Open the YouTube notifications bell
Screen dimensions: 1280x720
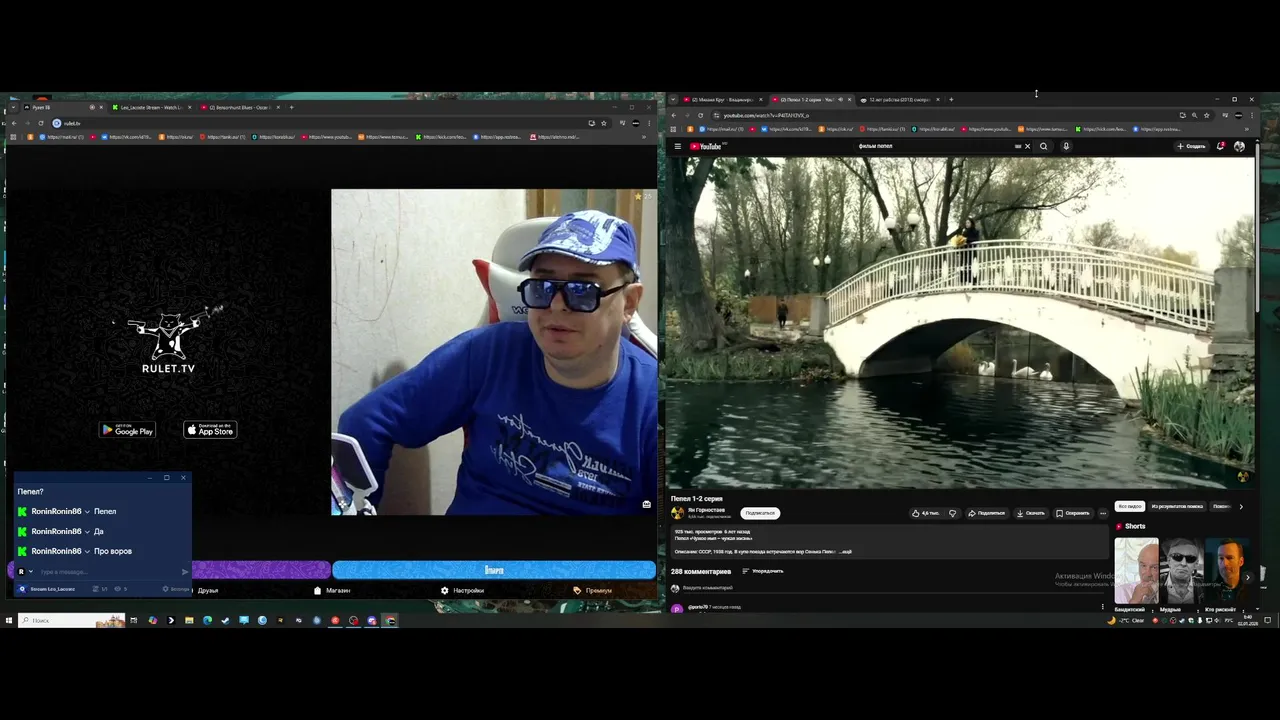click(1221, 146)
